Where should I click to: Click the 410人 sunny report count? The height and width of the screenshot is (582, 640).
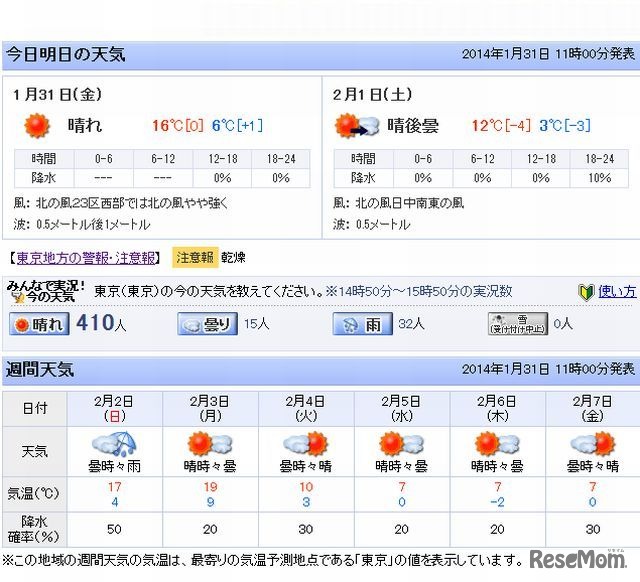pos(101,323)
